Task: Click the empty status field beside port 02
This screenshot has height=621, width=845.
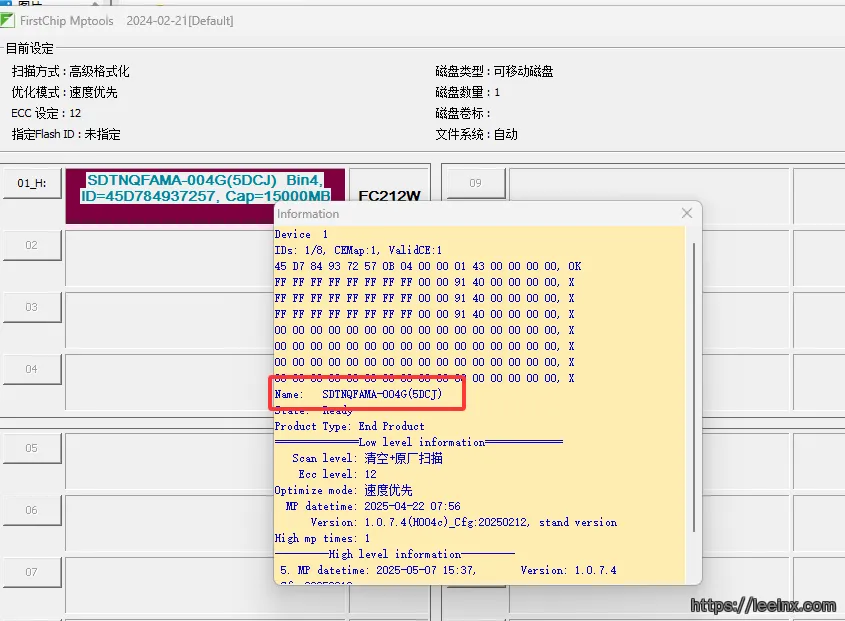Action: coord(168,258)
